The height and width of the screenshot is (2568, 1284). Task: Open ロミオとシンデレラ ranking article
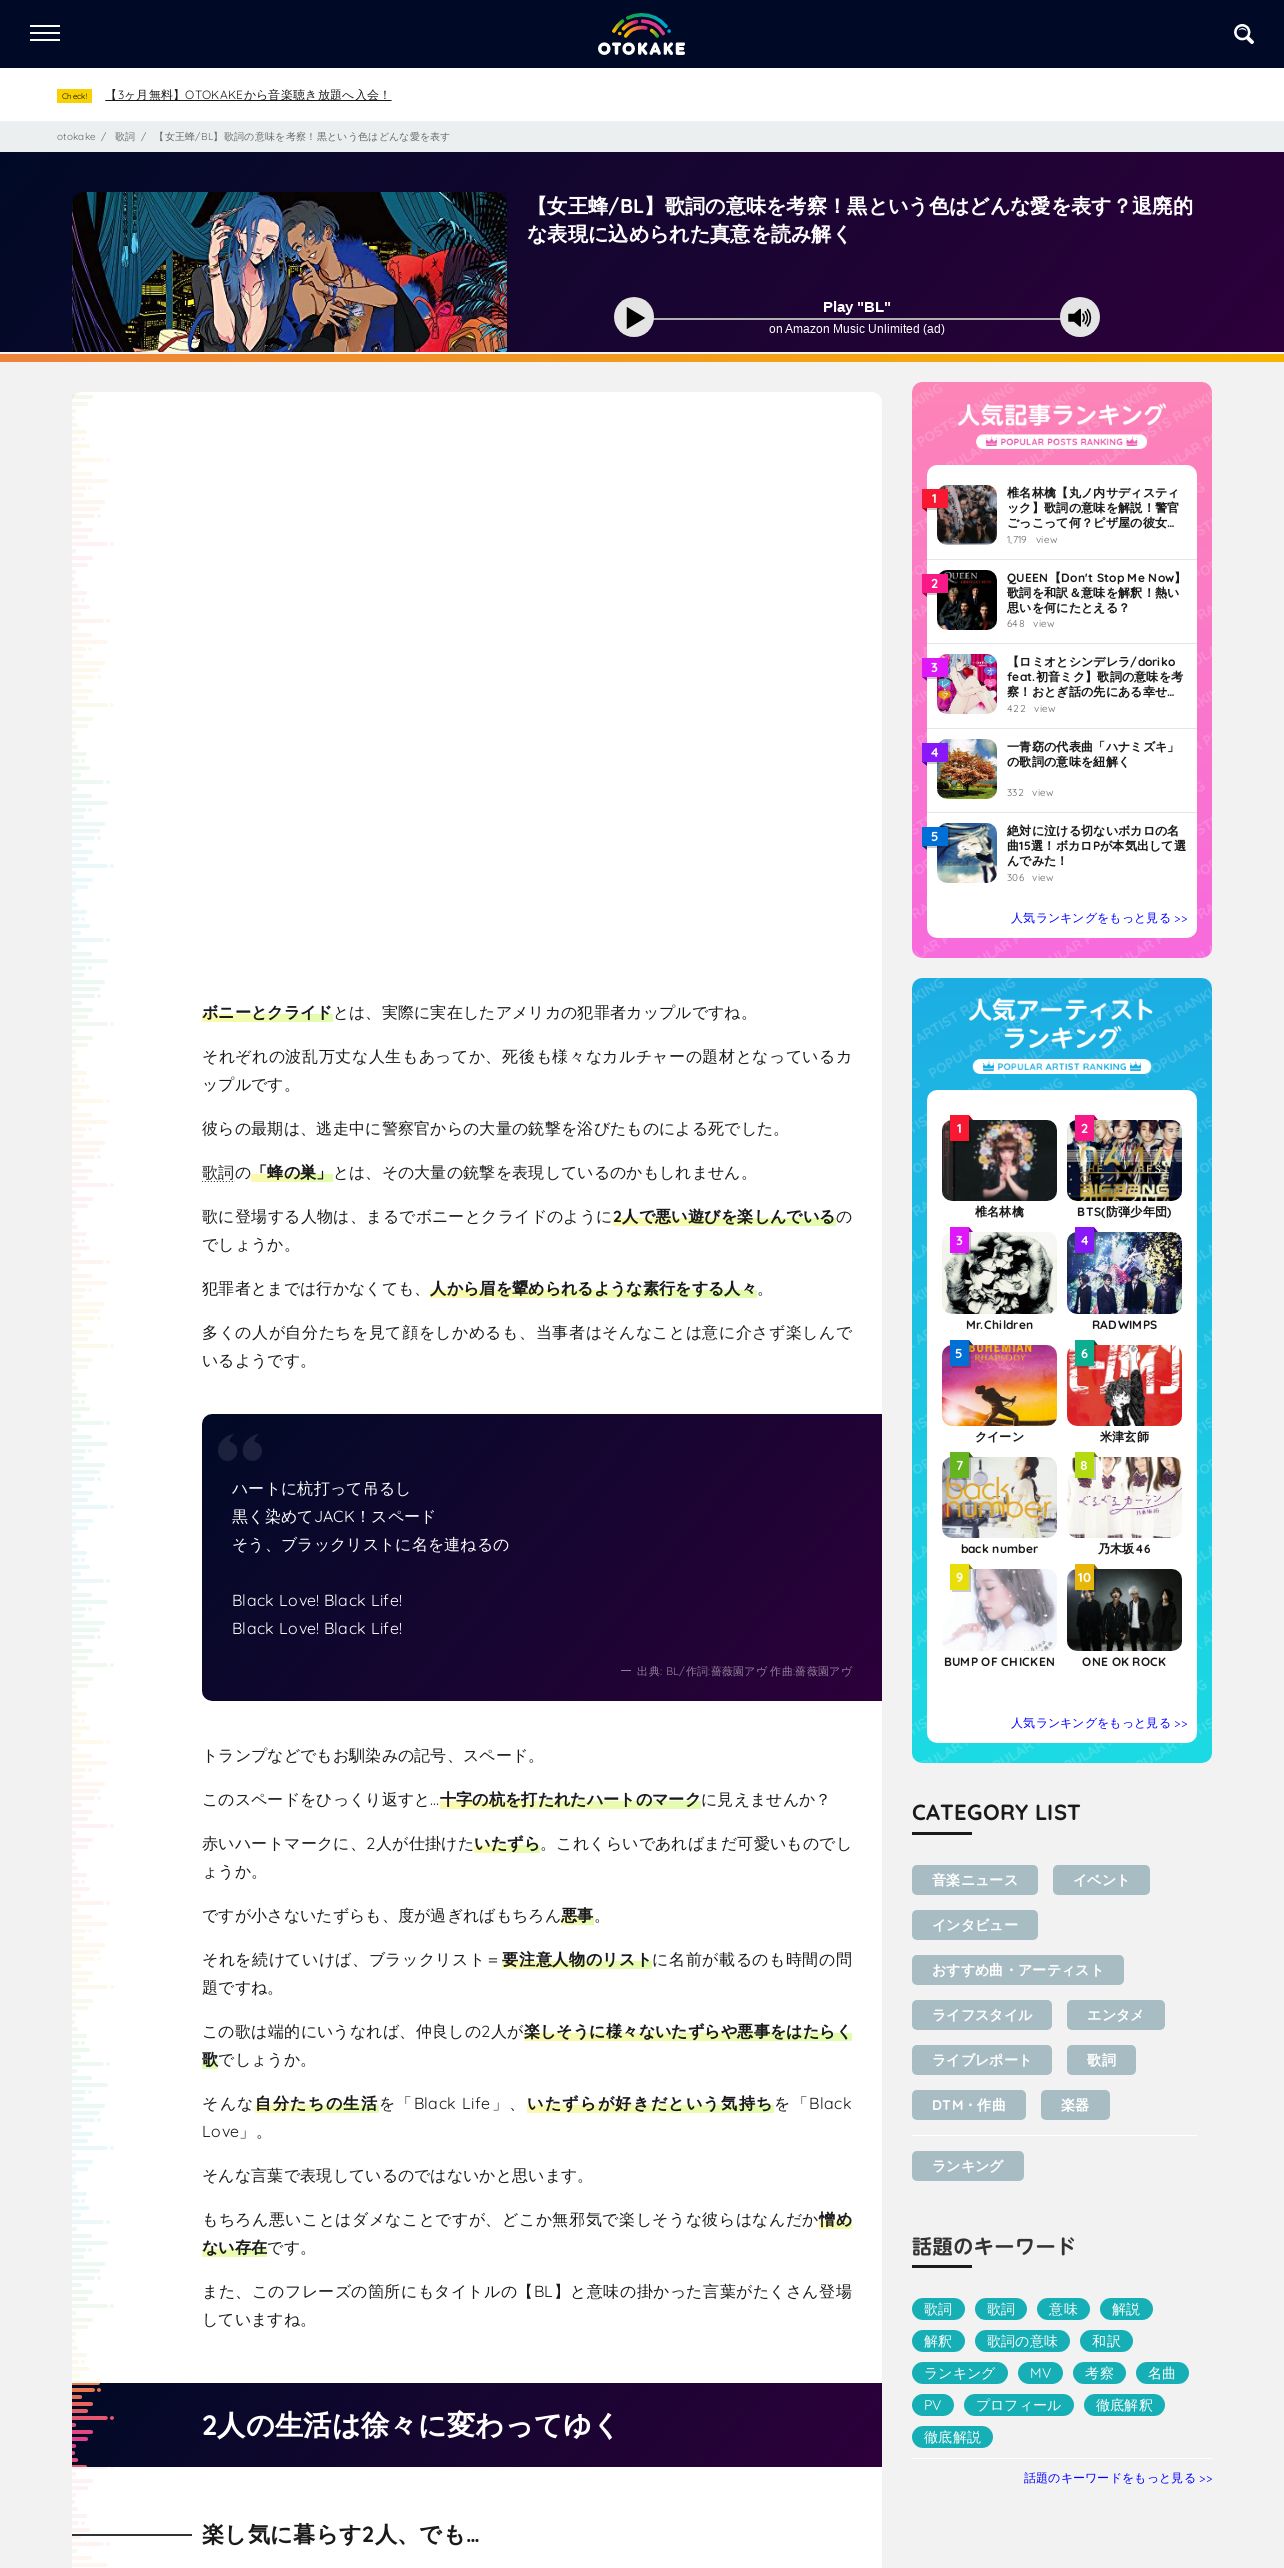point(1093,677)
